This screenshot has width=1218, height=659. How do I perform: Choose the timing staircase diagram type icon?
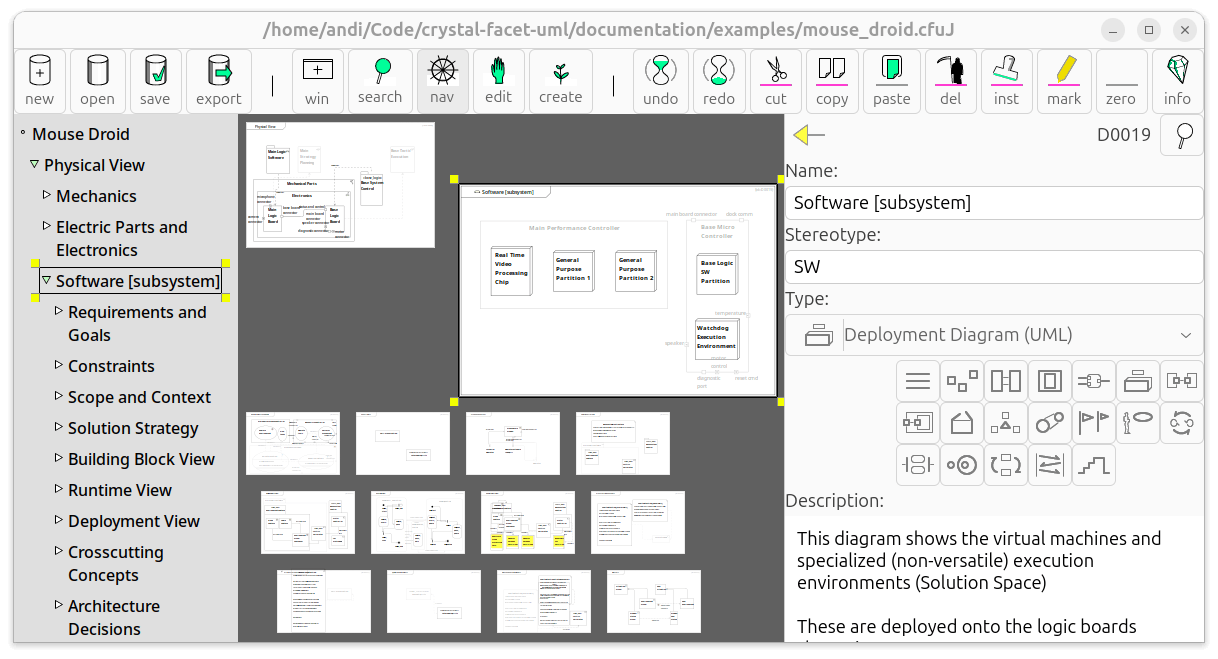1093,465
